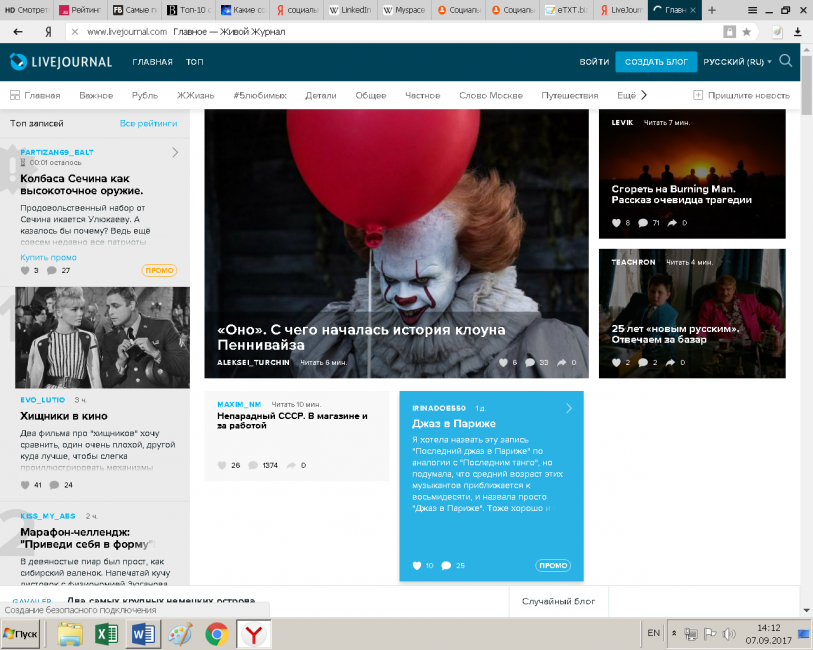This screenshot has height=650, width=813.
Task: Select the Рубль category
Action: click(145, 95)
